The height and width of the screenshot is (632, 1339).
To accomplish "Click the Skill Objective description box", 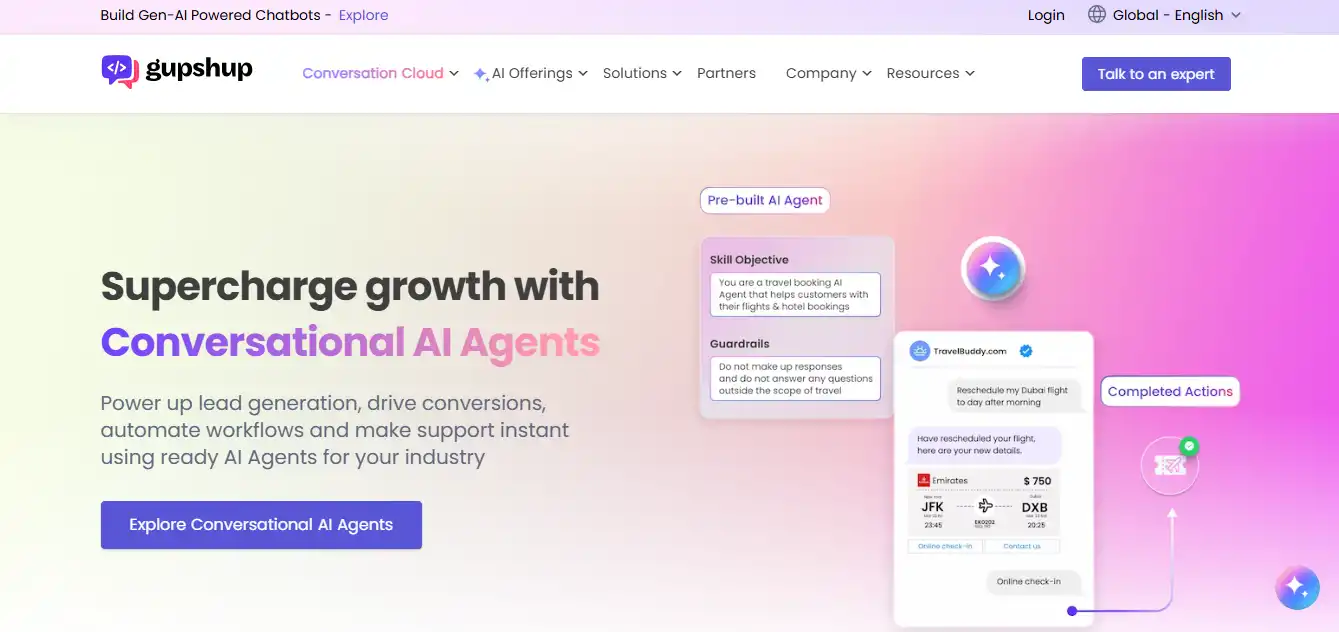I will [x=795, y=295].
